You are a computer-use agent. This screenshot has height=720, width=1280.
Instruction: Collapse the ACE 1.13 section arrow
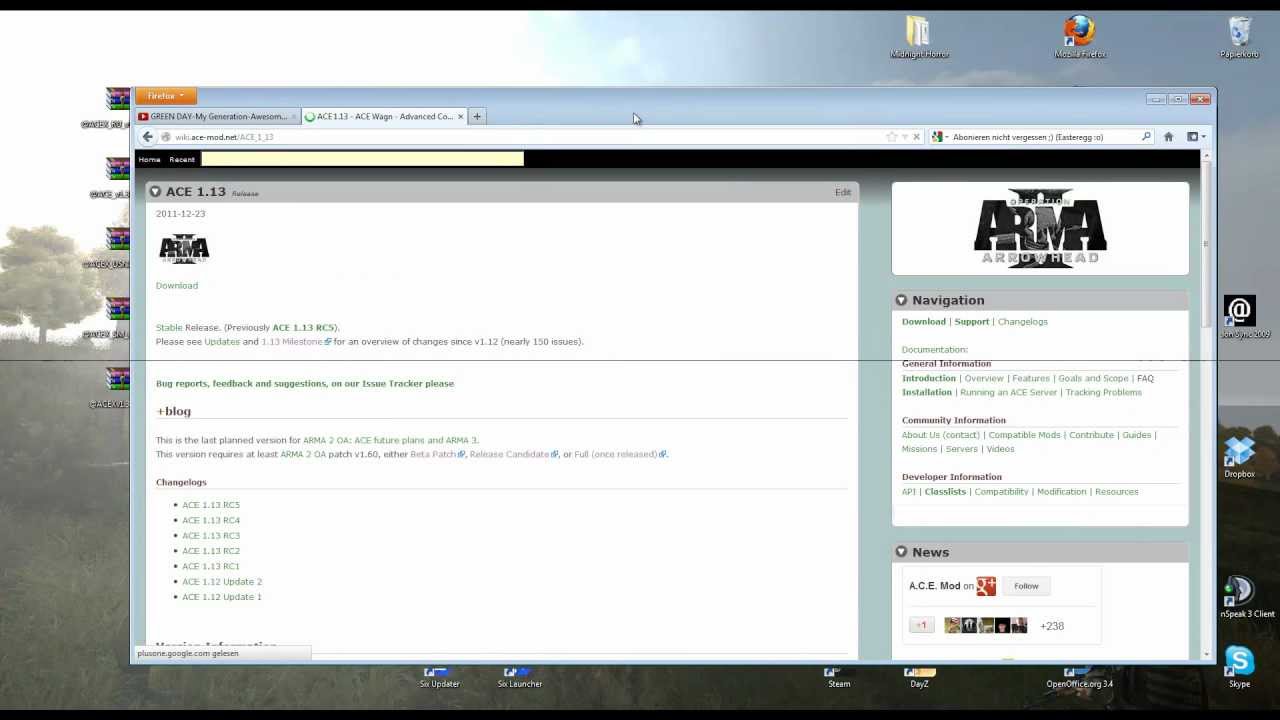(x=155, y=192)
